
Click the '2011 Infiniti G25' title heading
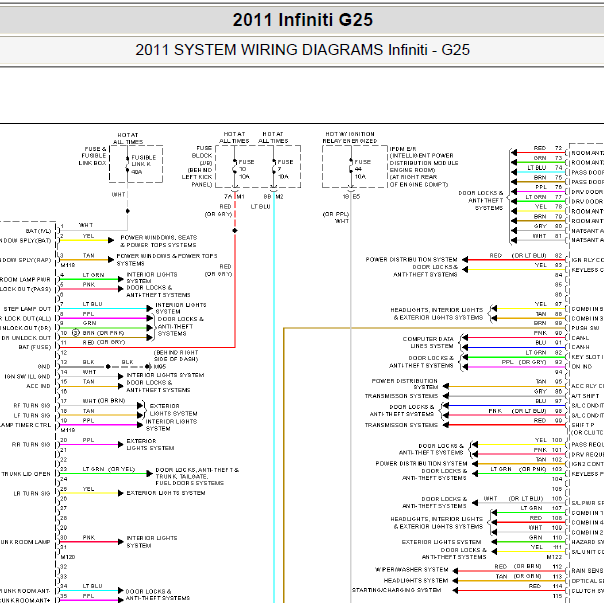click(x=303, y=20)
